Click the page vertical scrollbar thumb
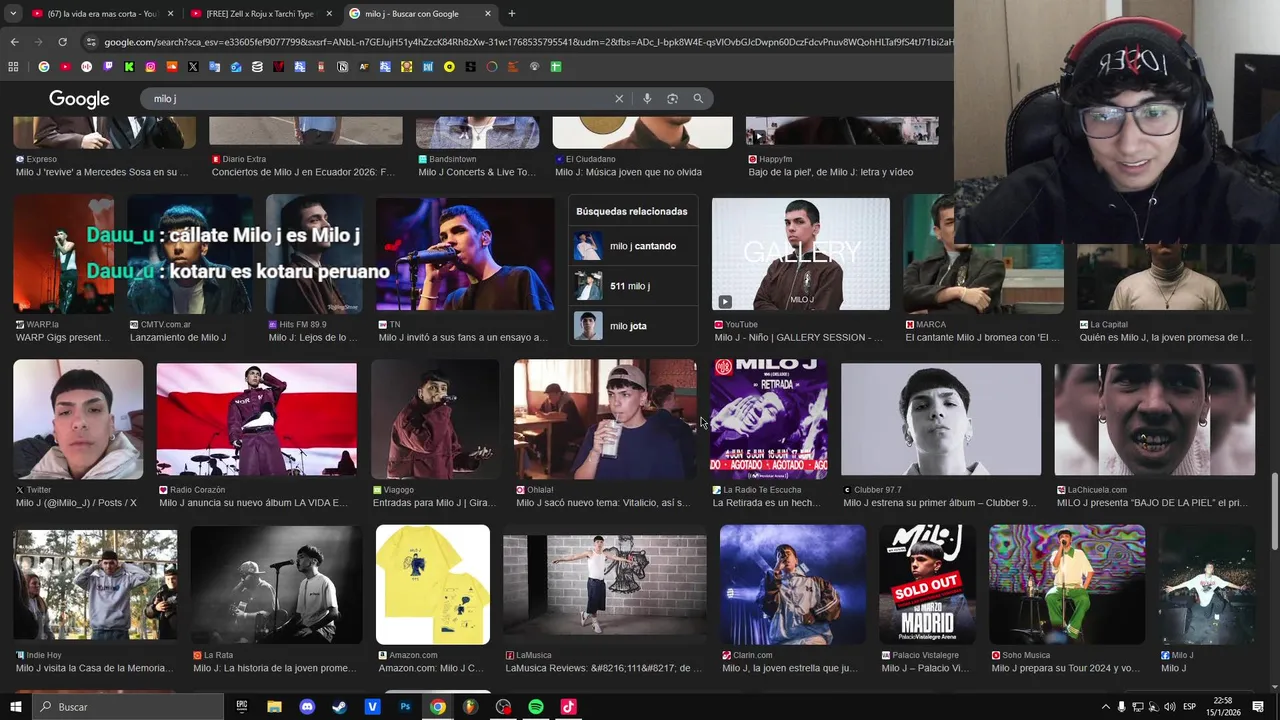Viewport: 1280px width, 720px height. coord(1274,510)
